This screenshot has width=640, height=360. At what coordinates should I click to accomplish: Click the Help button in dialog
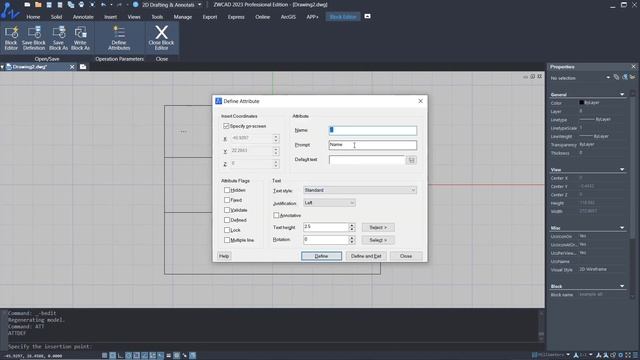click(x=224, y=256)
